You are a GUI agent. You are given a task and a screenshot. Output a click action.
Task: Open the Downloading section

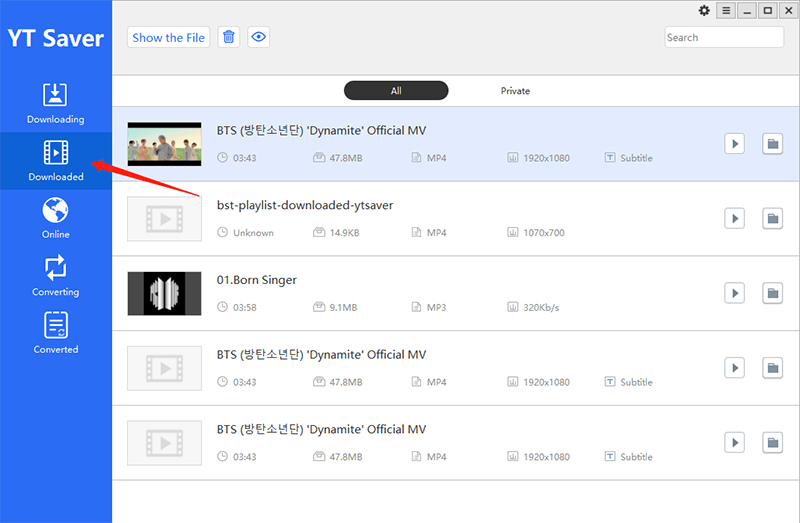pyautogui.click(x=55, y=104)
